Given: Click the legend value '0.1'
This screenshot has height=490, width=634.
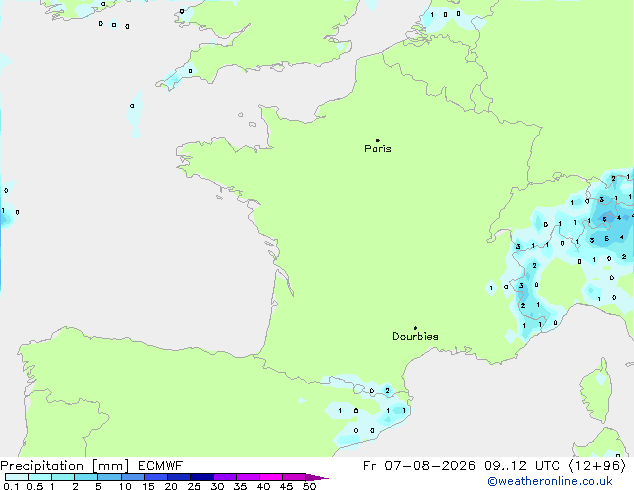Looking at the screenshot, I should pos(11,486).
